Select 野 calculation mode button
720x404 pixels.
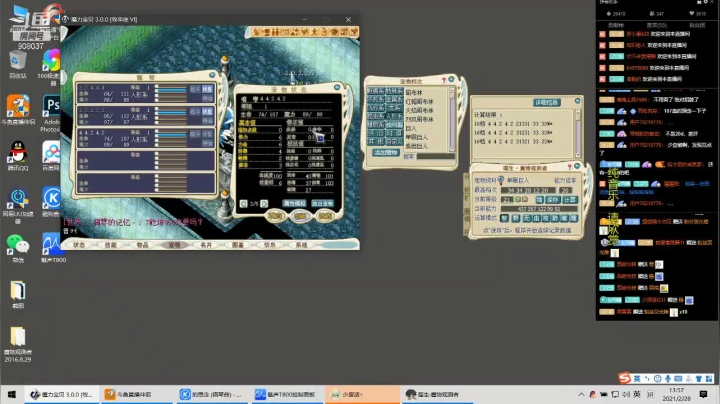point(515,218)
